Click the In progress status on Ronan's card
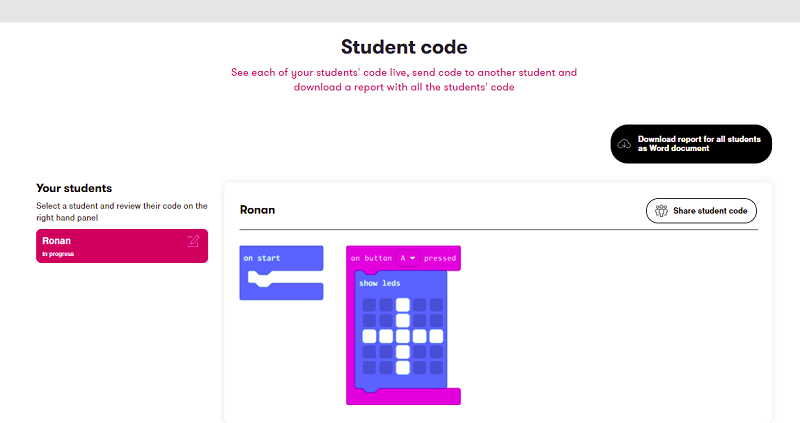800x423 pixels. click(x=58, y=254)
